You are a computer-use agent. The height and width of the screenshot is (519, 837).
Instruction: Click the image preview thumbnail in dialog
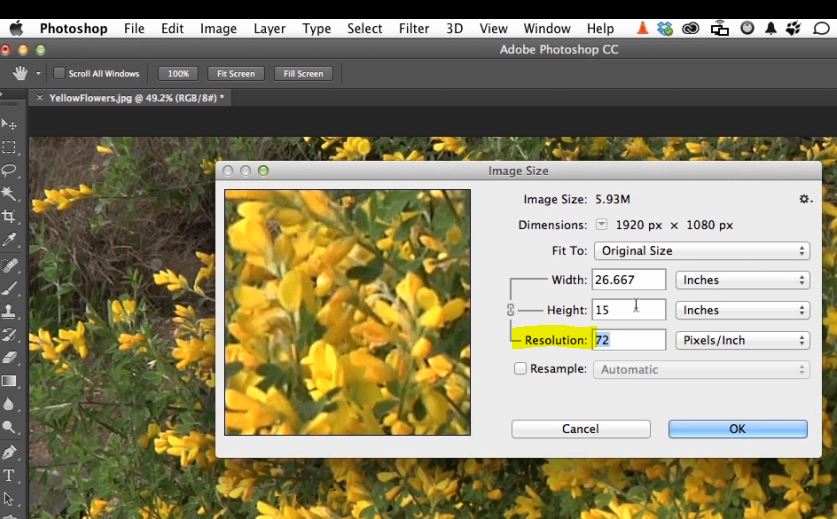(347, 312)
